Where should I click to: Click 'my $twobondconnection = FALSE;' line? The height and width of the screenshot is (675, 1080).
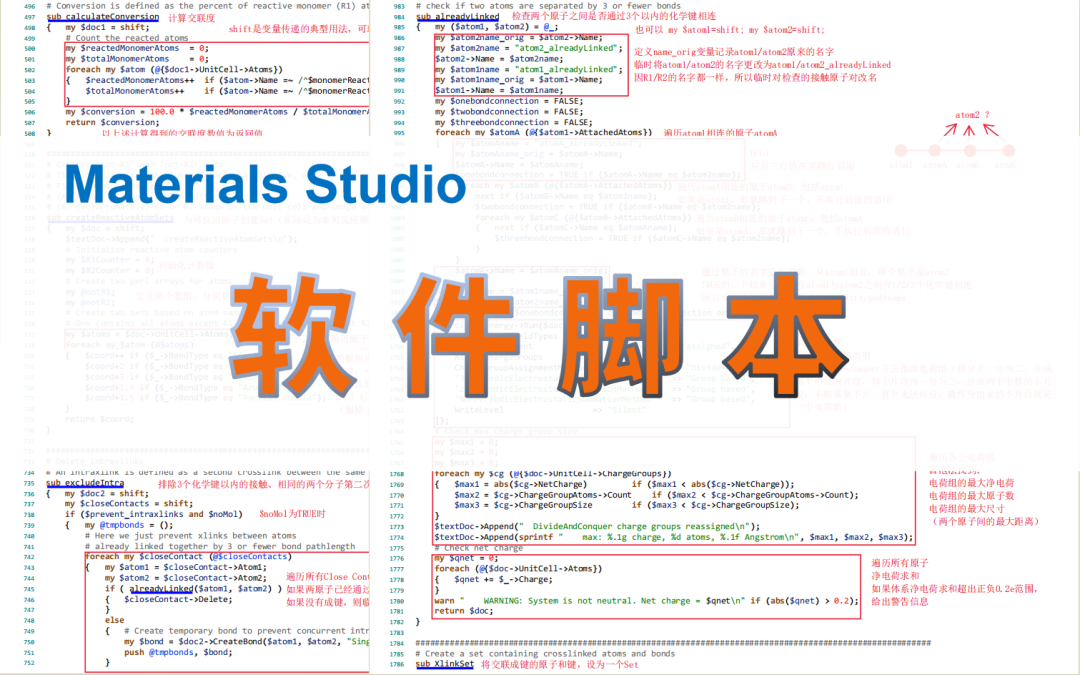(509, 112)
